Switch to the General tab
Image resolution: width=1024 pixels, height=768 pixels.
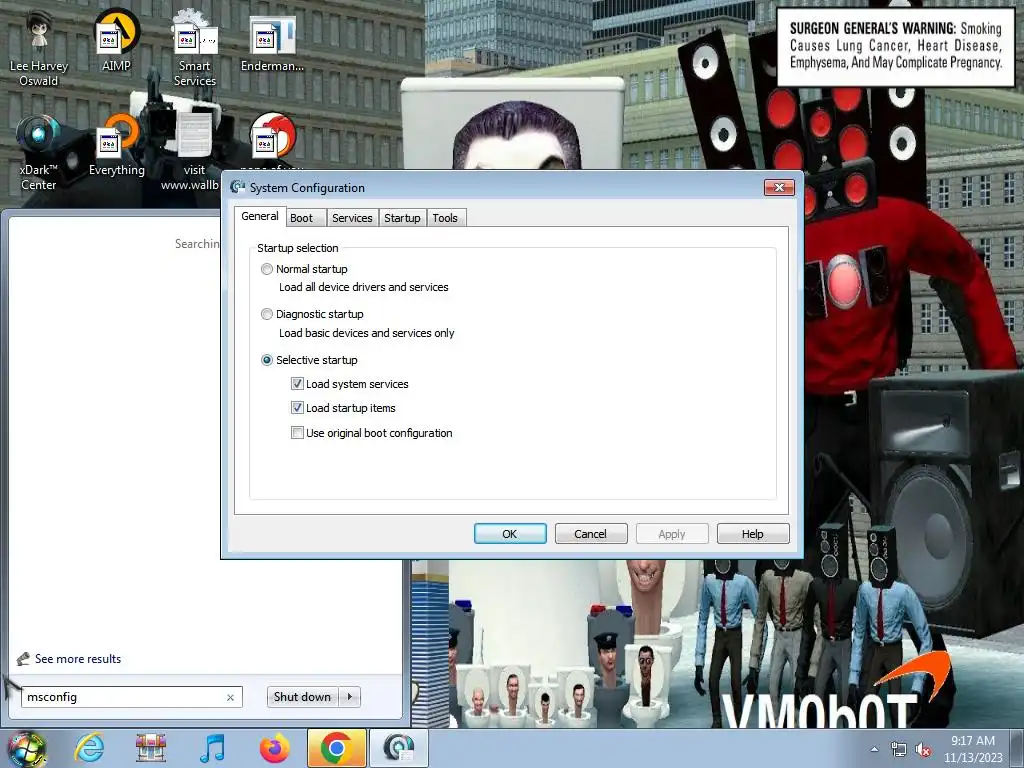(x=260, y=216)
